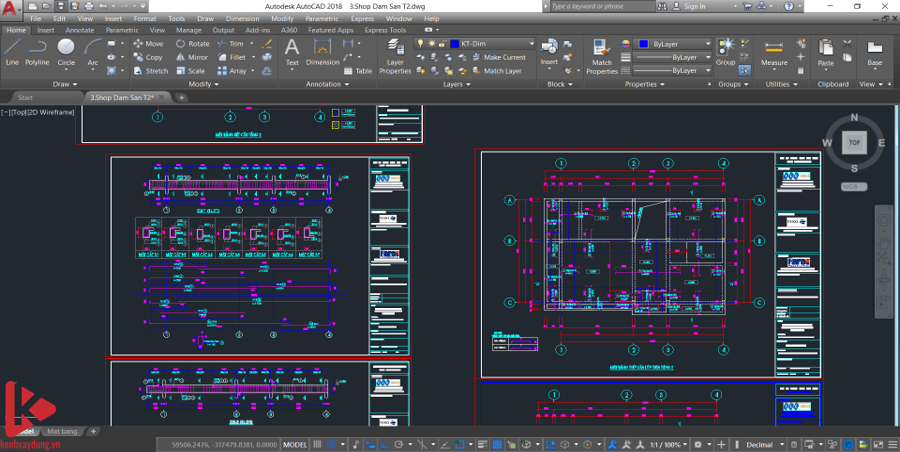The height and width of the screenshot is (452, 900).
Task: Select the Line drawing tool
Action: (12, 50)
